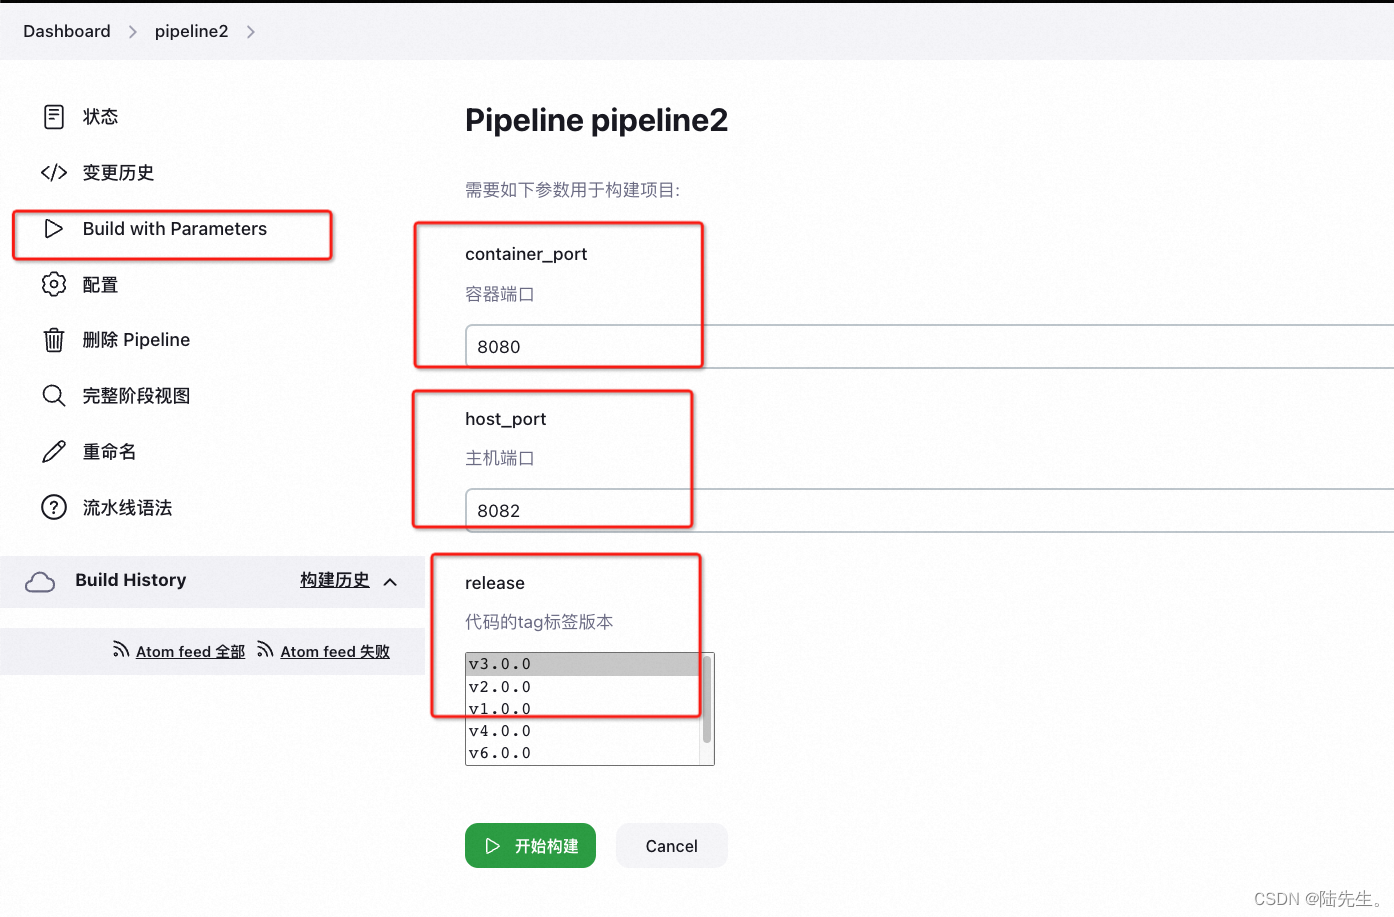
Task: Click the 重命名 pencil icon
Action: coord(54,452)
